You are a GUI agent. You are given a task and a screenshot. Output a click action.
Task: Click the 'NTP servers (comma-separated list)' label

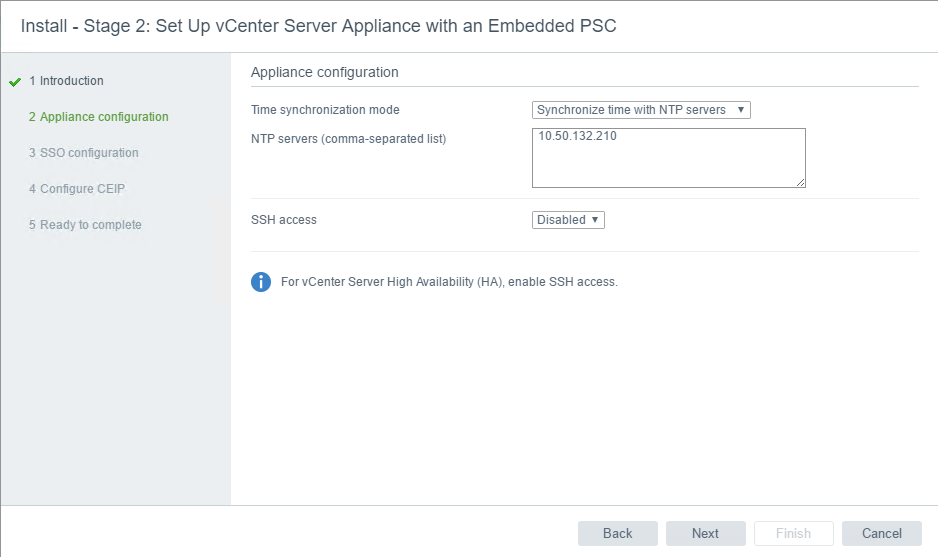(x=348, y=139)
